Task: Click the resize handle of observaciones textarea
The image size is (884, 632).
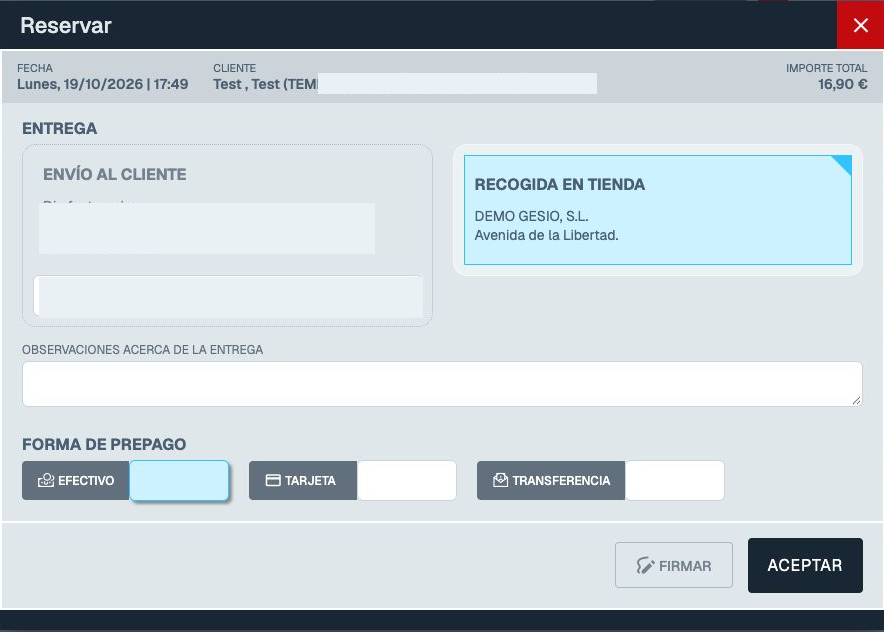Action: (856, 400)
